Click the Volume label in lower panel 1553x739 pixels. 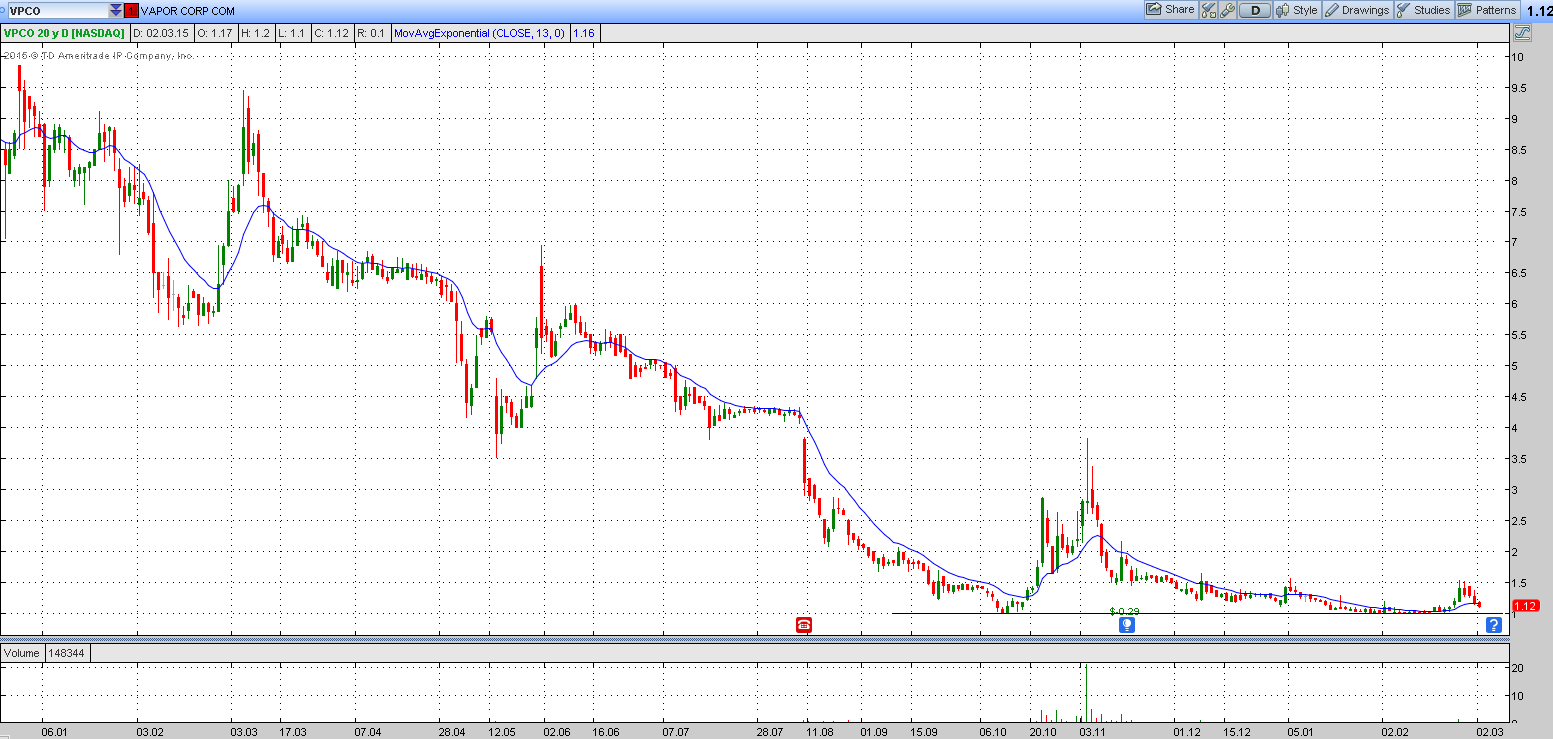point(21,653)
